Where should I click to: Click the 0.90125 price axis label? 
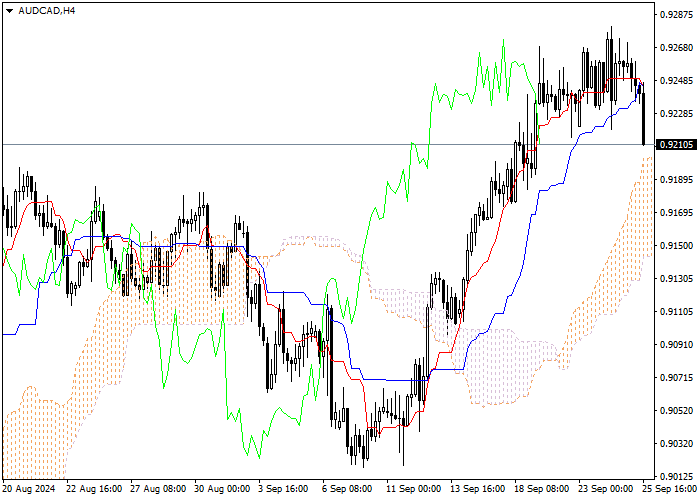click(677, 476)
